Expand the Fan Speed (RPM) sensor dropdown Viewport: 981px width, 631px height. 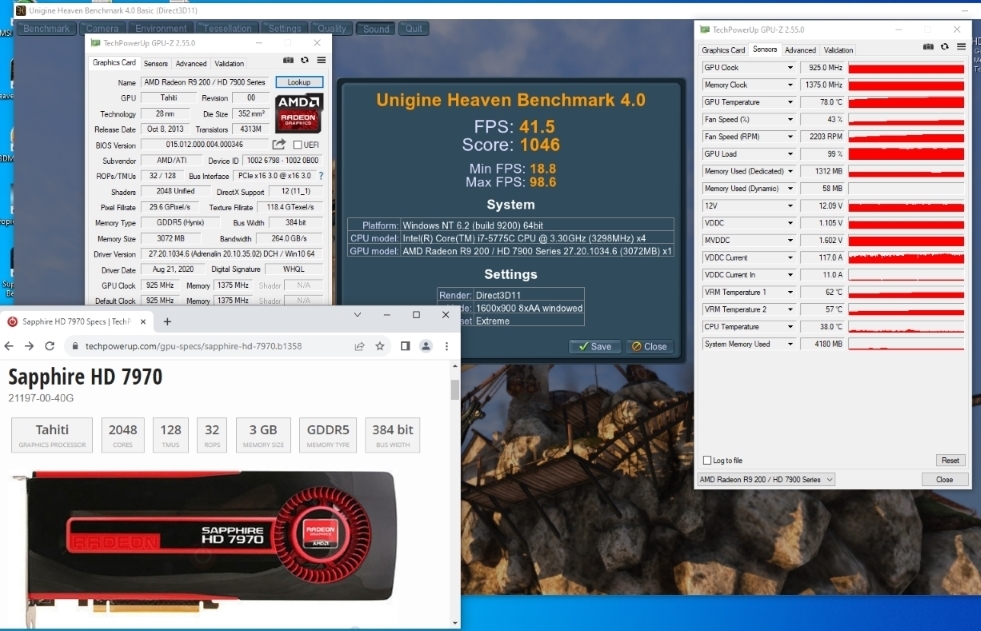pyautogui.click(x=790, y=136)
